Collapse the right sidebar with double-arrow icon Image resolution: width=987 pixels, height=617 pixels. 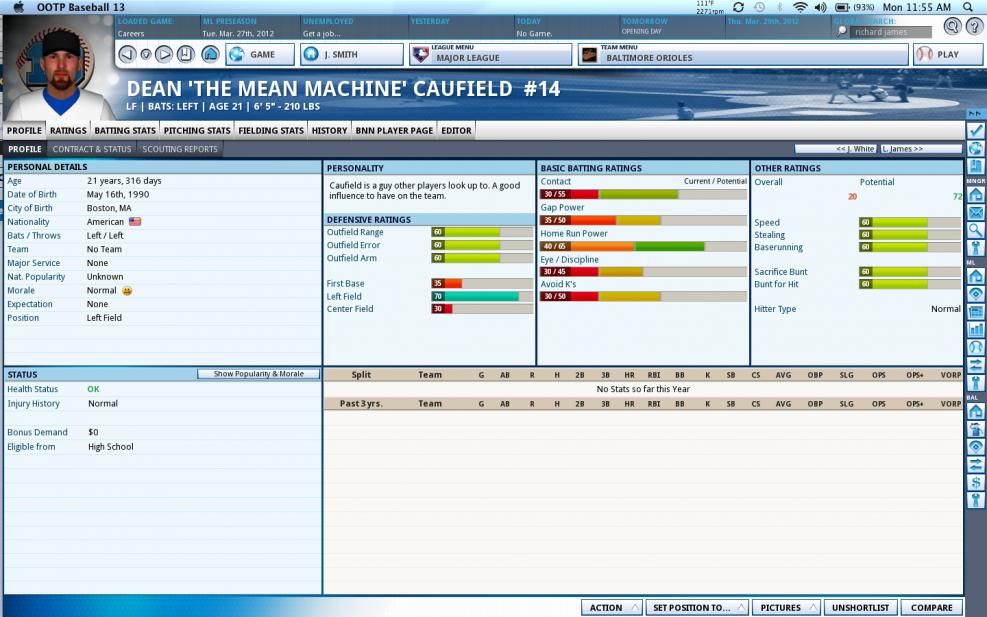point(976,114)
